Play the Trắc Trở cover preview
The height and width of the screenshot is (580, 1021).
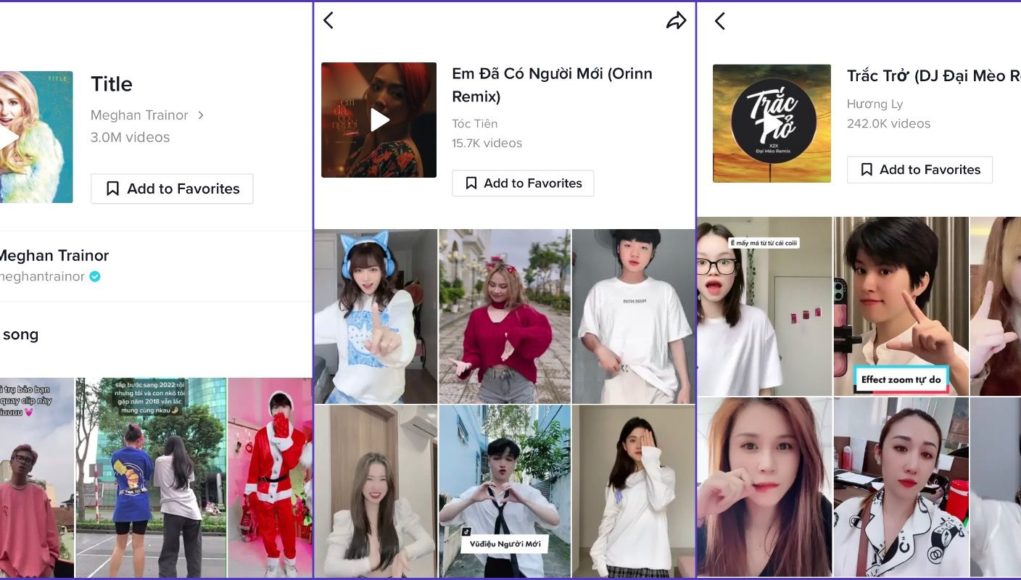tap(772, 123)
